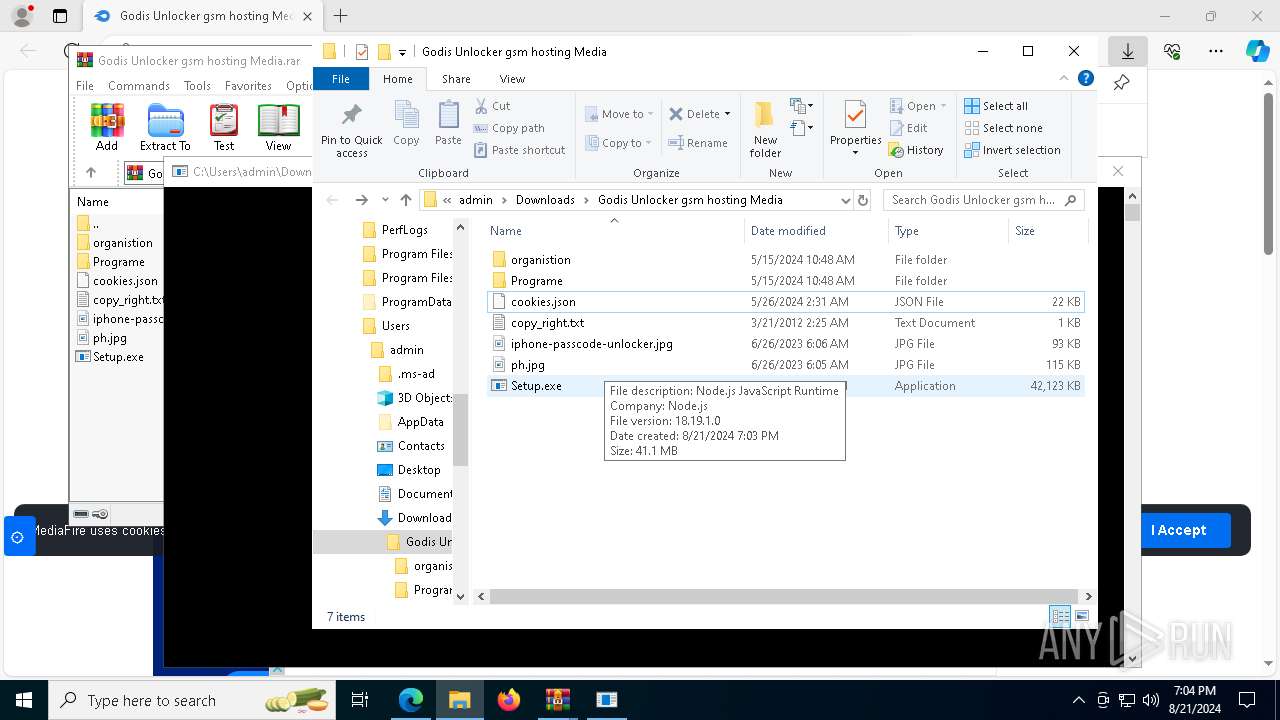Screen dimensions: 1280x720
Task: Click WinRAR View toolbar icon
Action: pos(278,127)
